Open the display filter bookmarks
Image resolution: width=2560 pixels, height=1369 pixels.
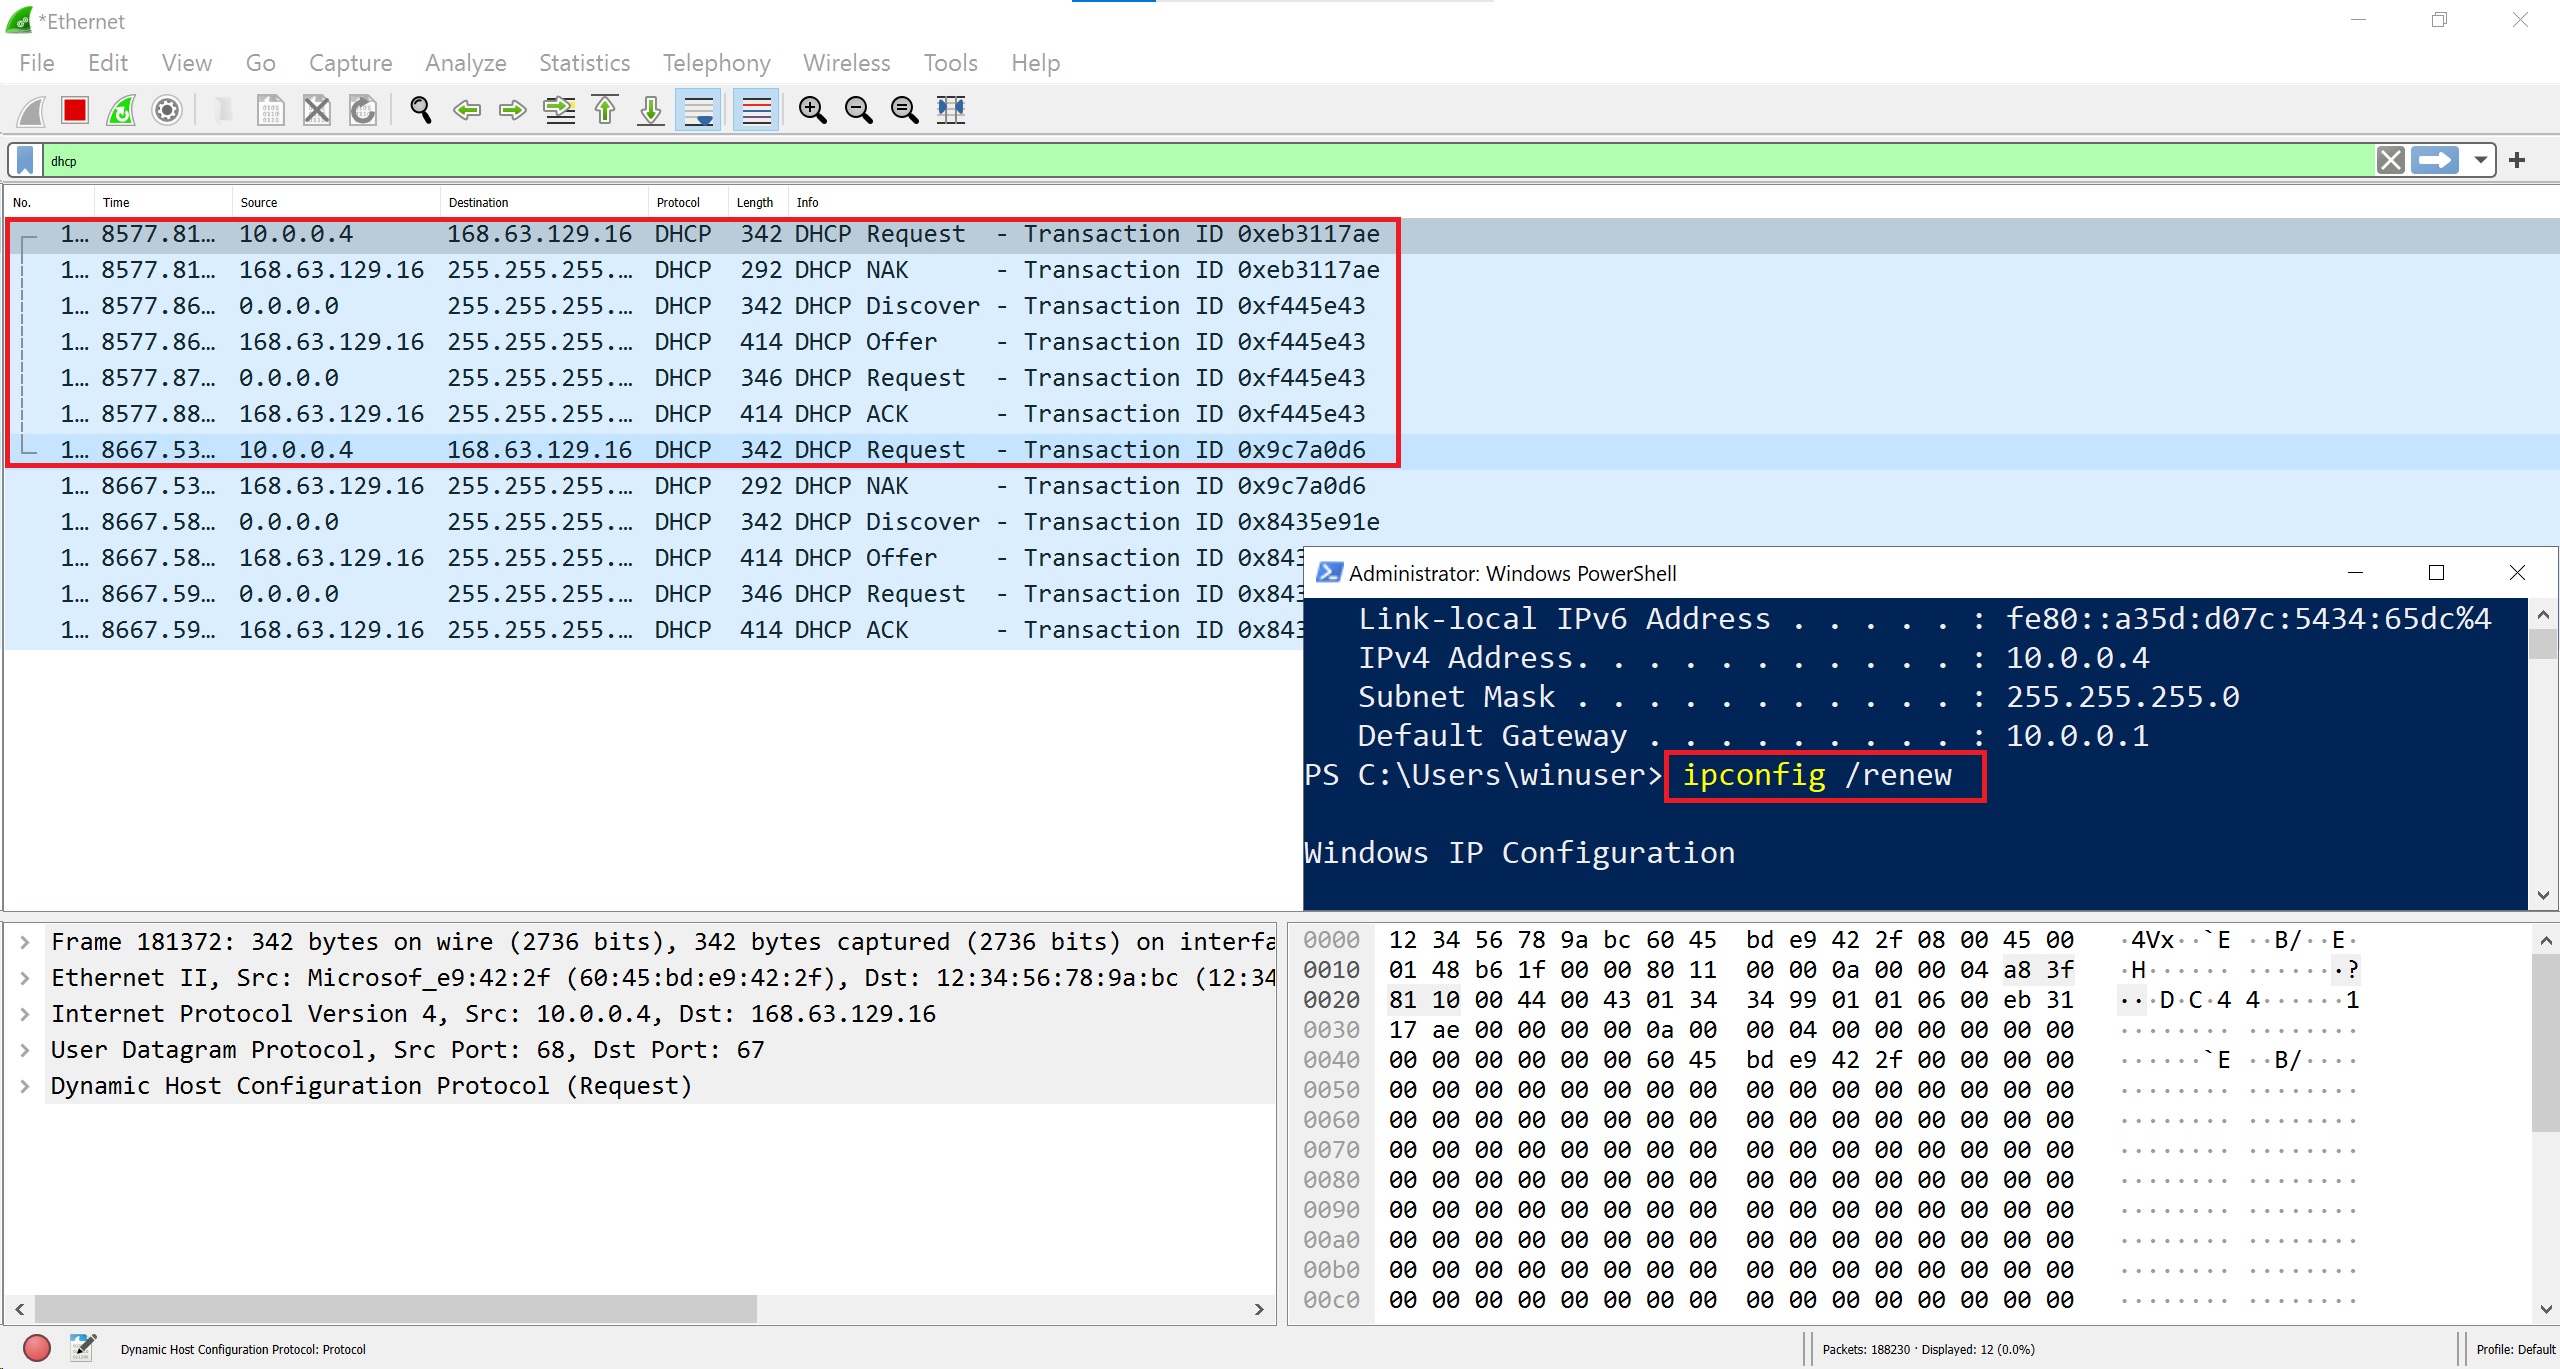(24, 160)
